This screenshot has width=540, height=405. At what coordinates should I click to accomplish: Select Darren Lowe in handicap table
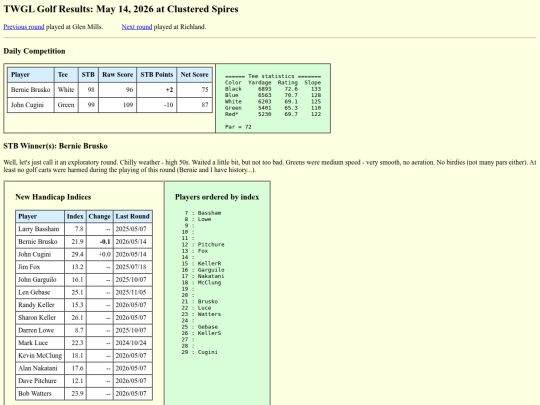(40, 330)
